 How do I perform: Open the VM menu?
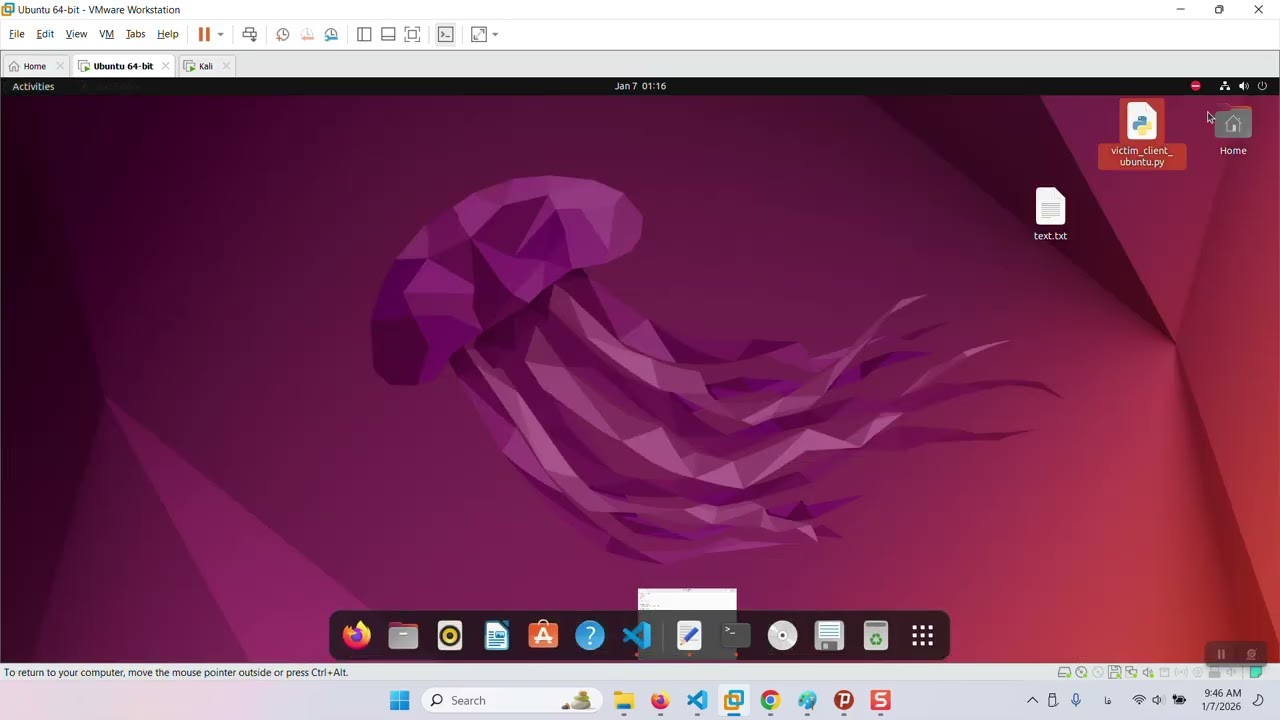[106, 34]
